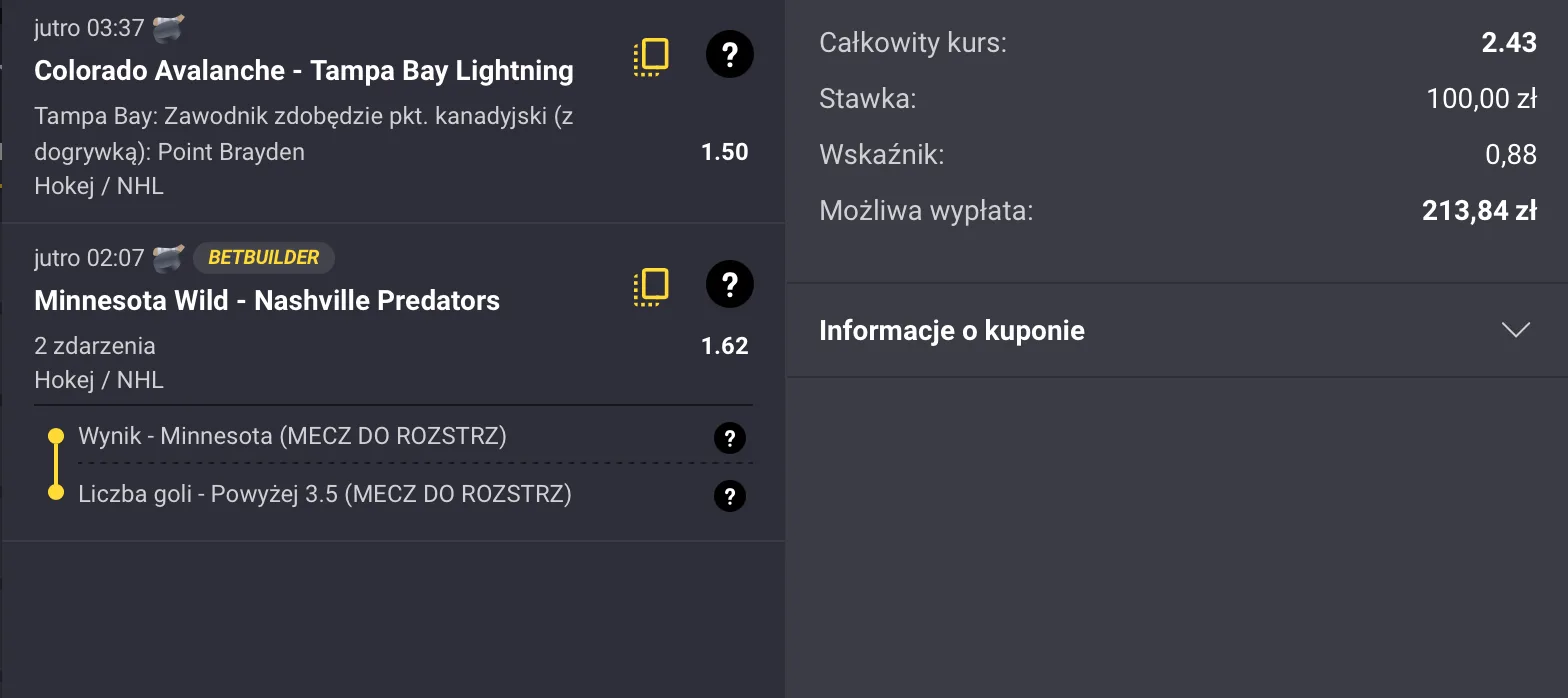
Task: Click the Możliwa wypłata amount 213,84 zł
Action: [x=1478, y=210]
